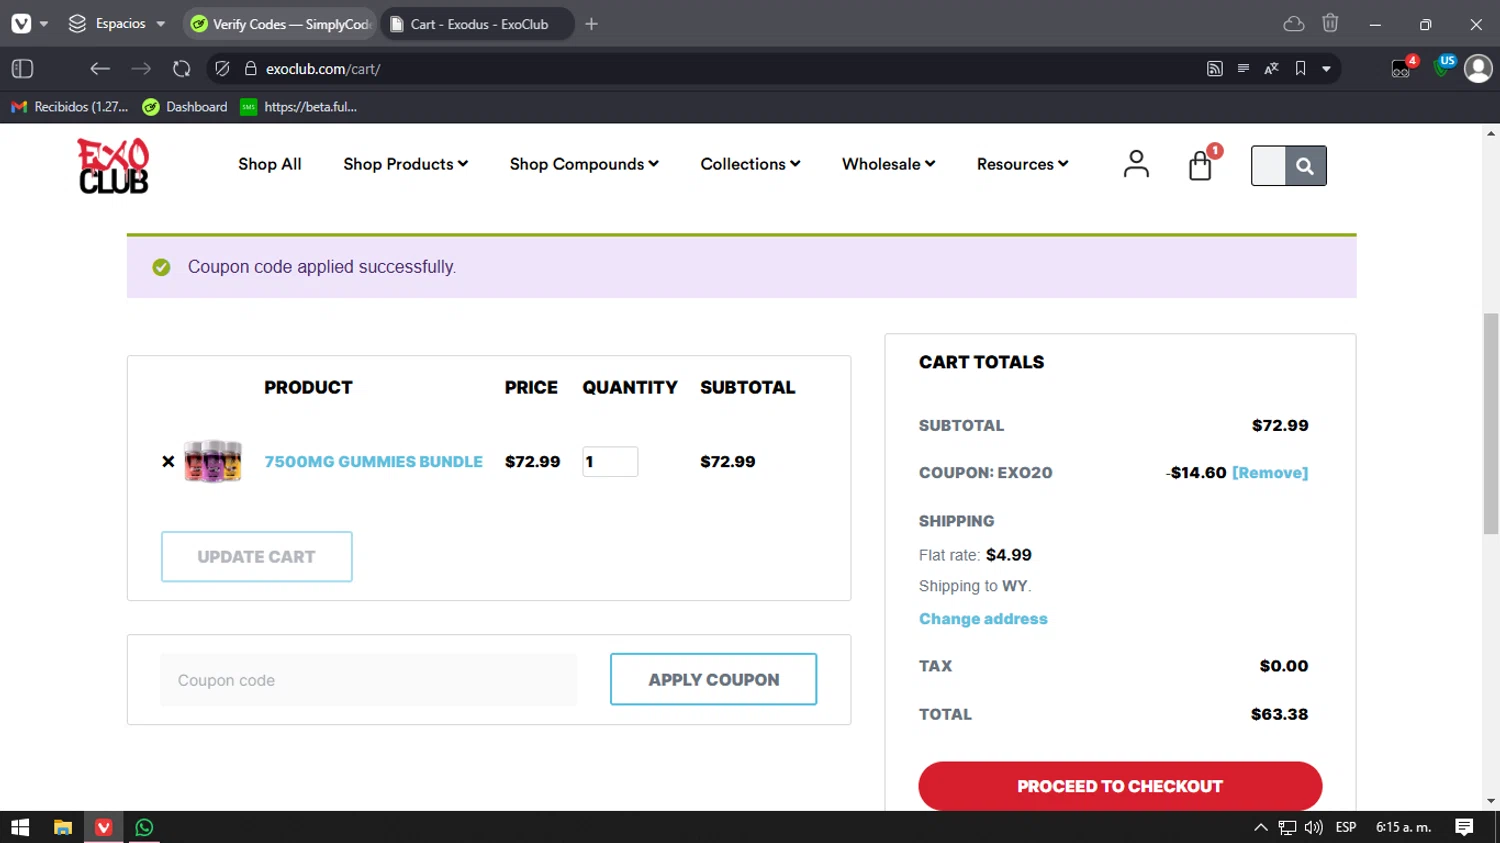Click the URL exoclub.com/cart/ in address bar

323,69
